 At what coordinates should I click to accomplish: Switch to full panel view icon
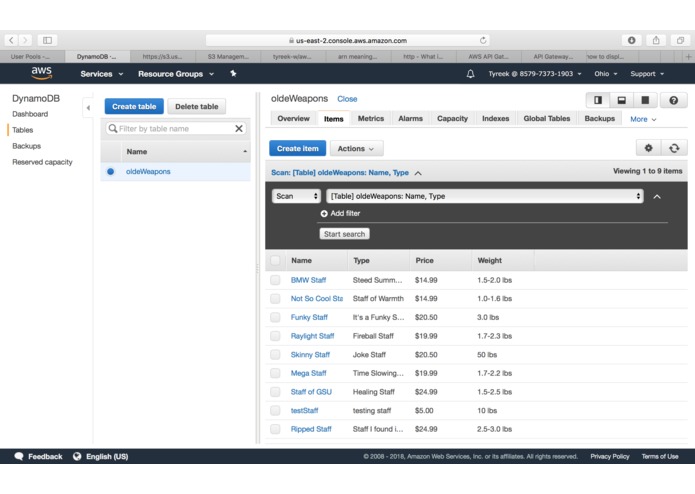(x=645, y=100)
